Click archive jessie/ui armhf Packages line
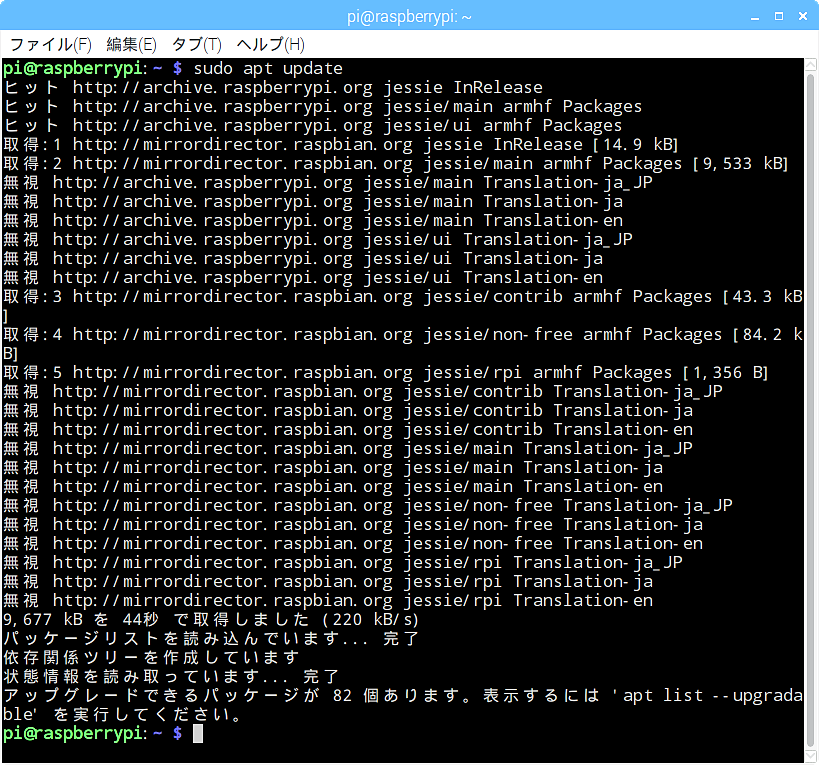The image size is (819, 765). [313, 125]
